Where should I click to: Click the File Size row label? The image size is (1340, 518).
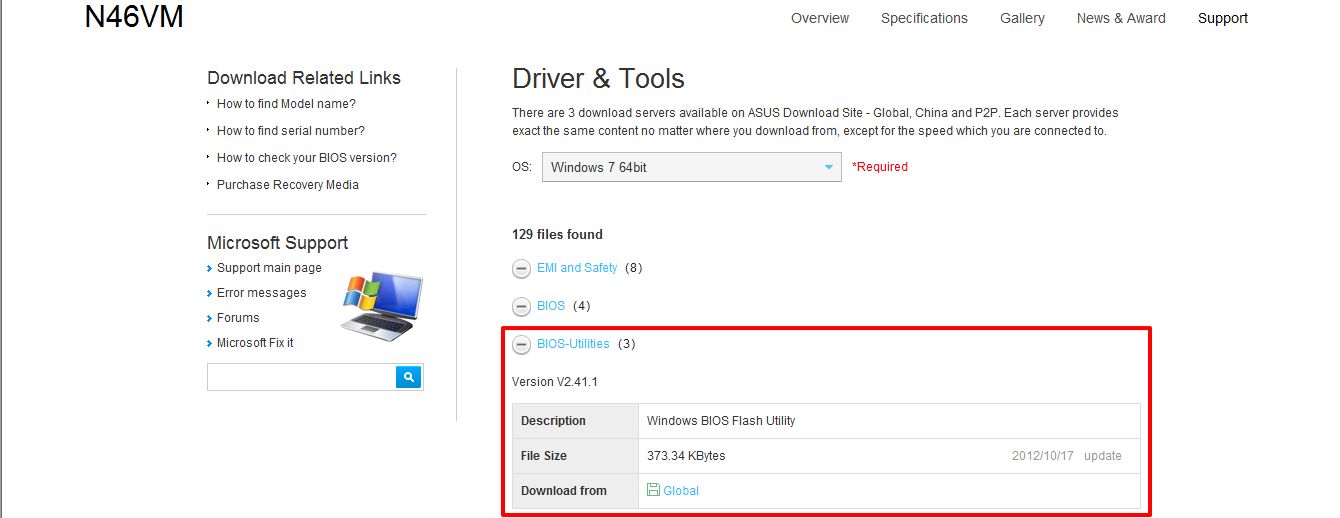[x=544, y=456]
